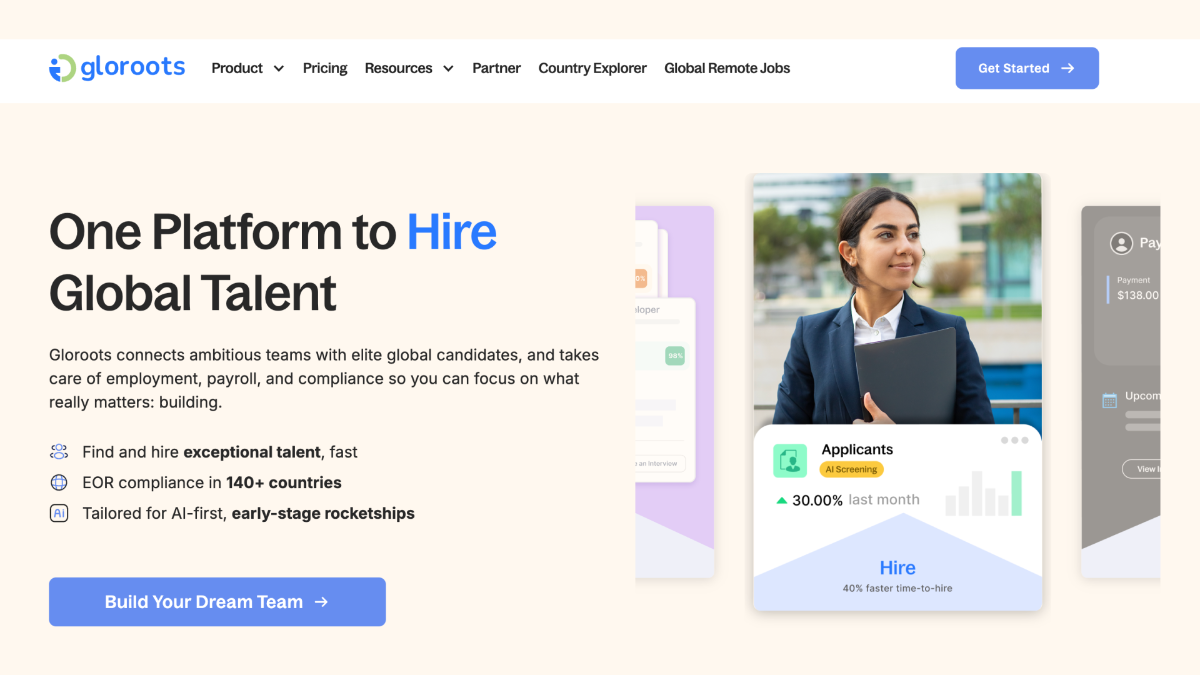
Task: Select the purple left carousel card
Action: (x=674, y=392)
